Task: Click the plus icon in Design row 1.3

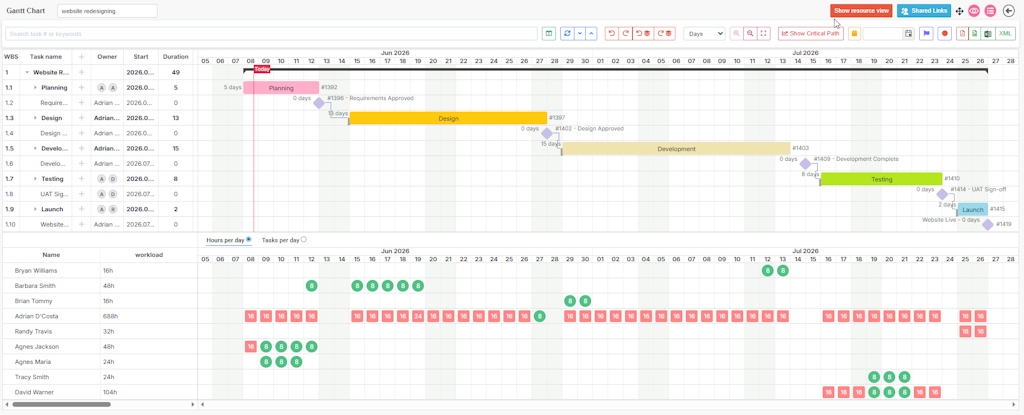Action: click(82, 118)
